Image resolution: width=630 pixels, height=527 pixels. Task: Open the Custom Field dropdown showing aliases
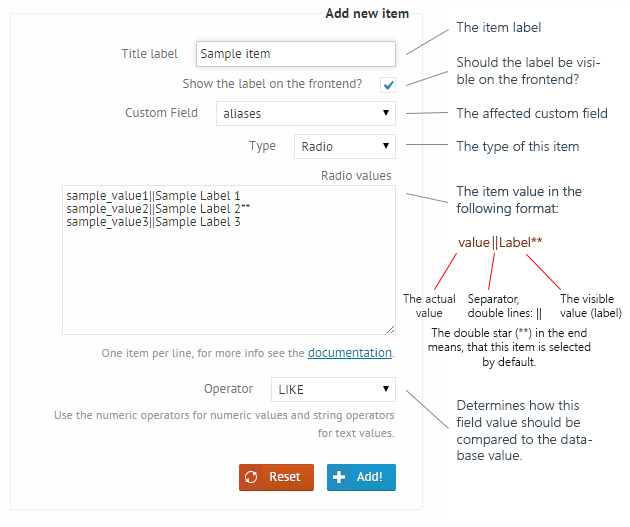tap(306, 114)
